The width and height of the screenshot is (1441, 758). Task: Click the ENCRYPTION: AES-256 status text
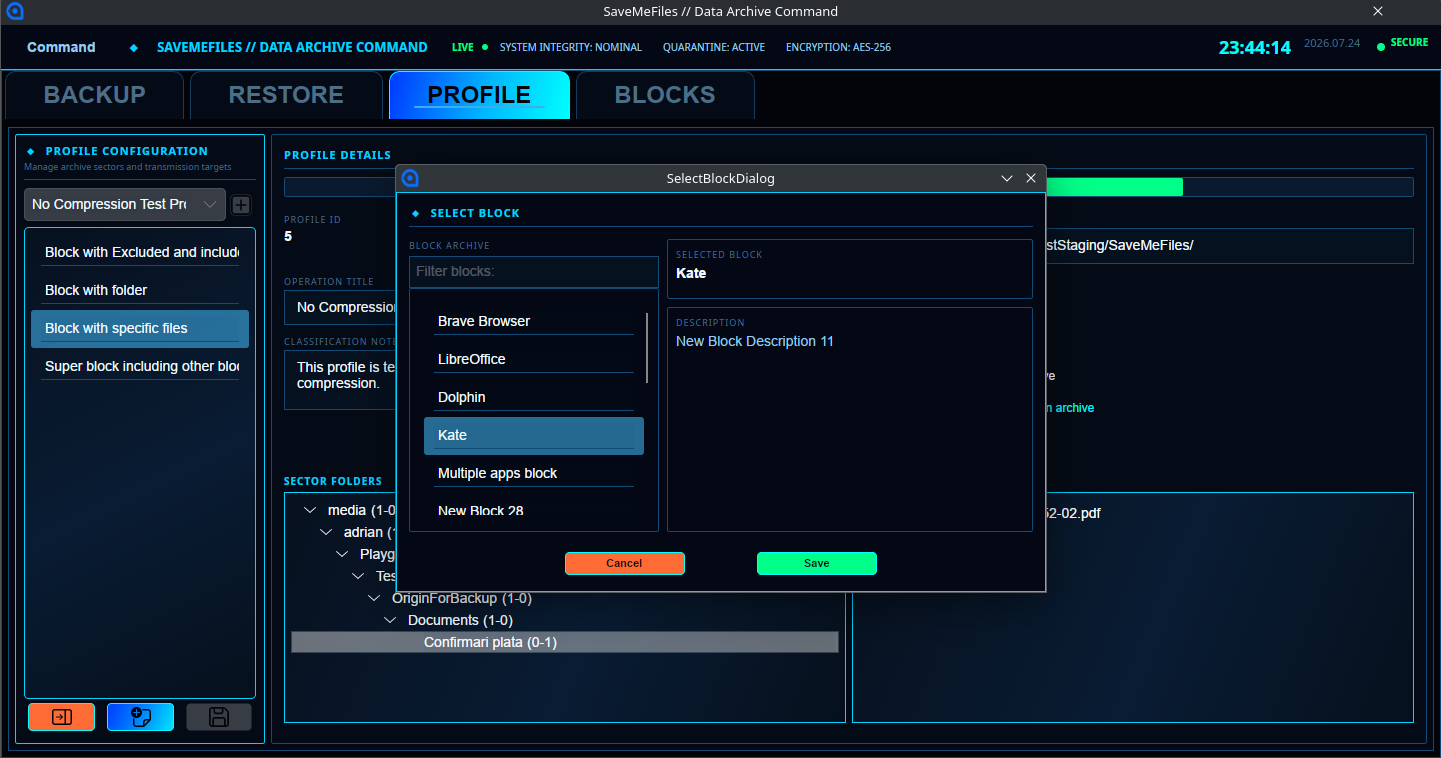[838, 47]
